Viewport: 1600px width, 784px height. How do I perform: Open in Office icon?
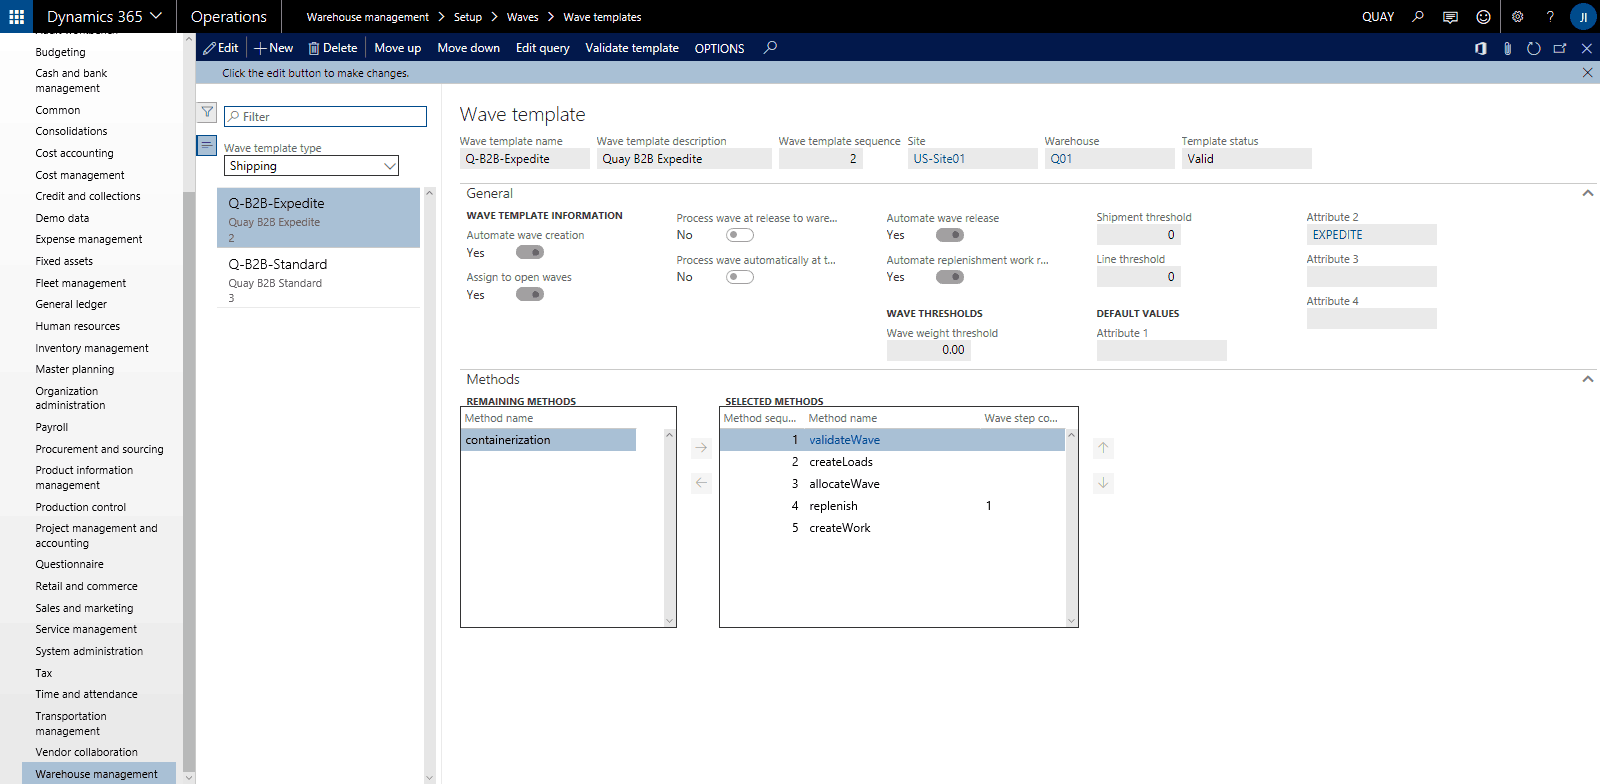coord(1480,48)
